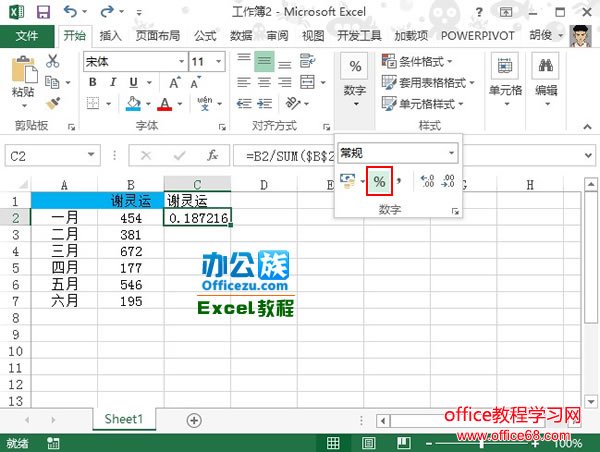Click the Cut scissors icon
The image size is (600, 452).
coord(52,61)
